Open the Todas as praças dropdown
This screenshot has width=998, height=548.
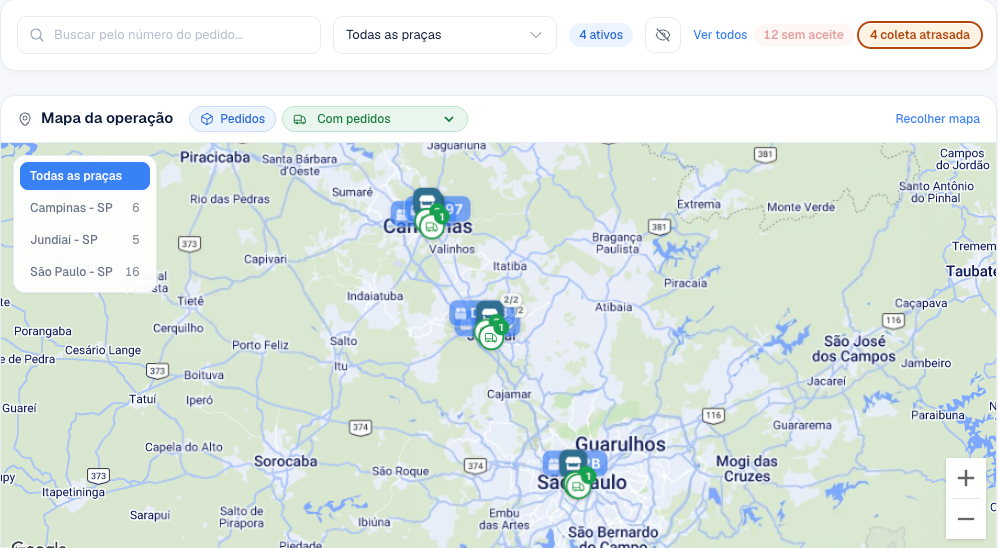[444, 35]
